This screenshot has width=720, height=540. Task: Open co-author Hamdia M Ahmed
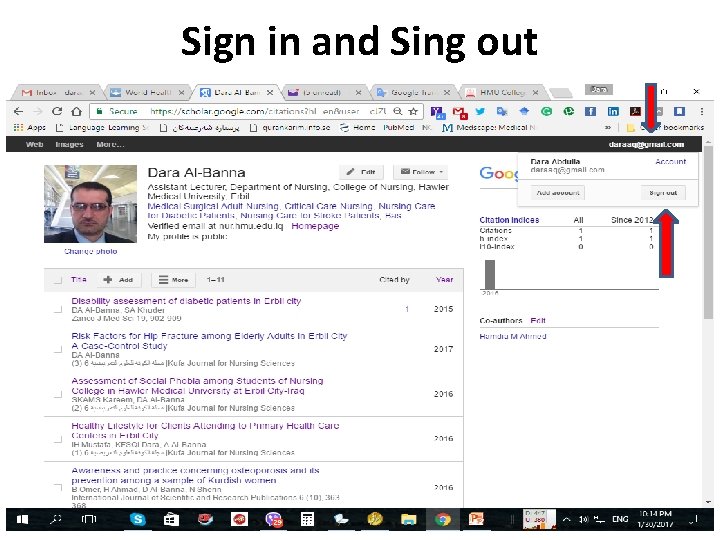point(513,336)
